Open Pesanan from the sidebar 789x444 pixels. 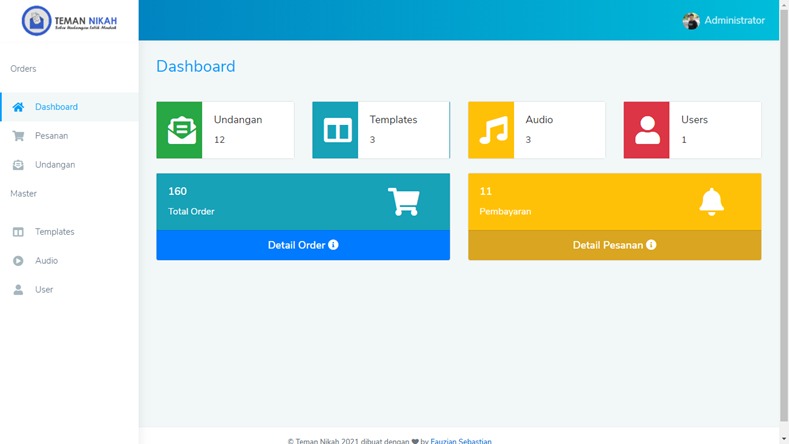51,136
